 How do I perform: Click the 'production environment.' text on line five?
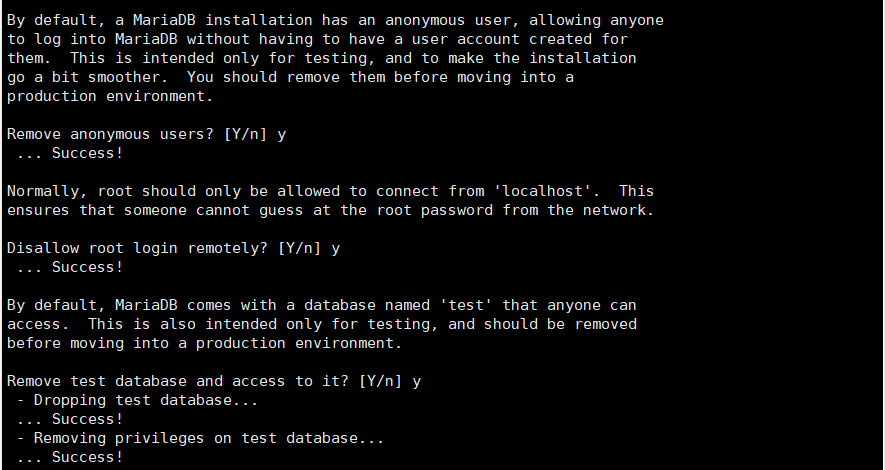point(110,96)
